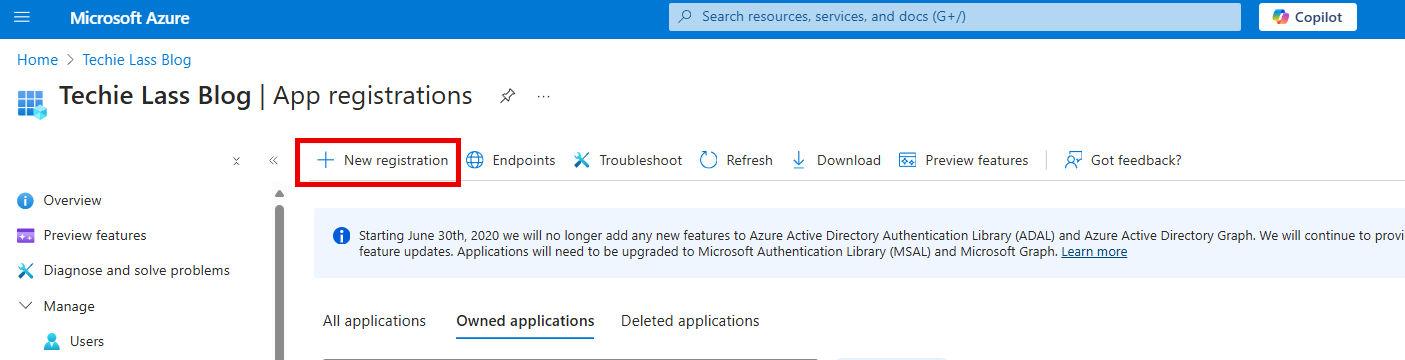Click the feedback person icon

pyautogui.click(x=1074, y=160)
